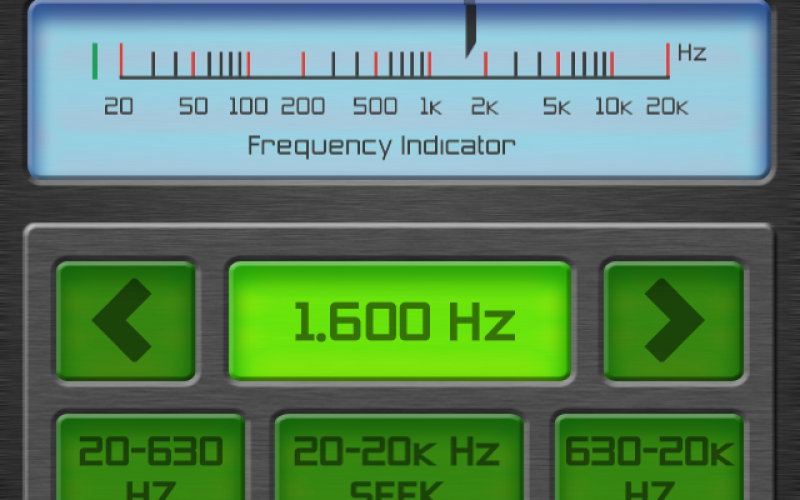Select the 630-20k Hz range button

(649, 457)
